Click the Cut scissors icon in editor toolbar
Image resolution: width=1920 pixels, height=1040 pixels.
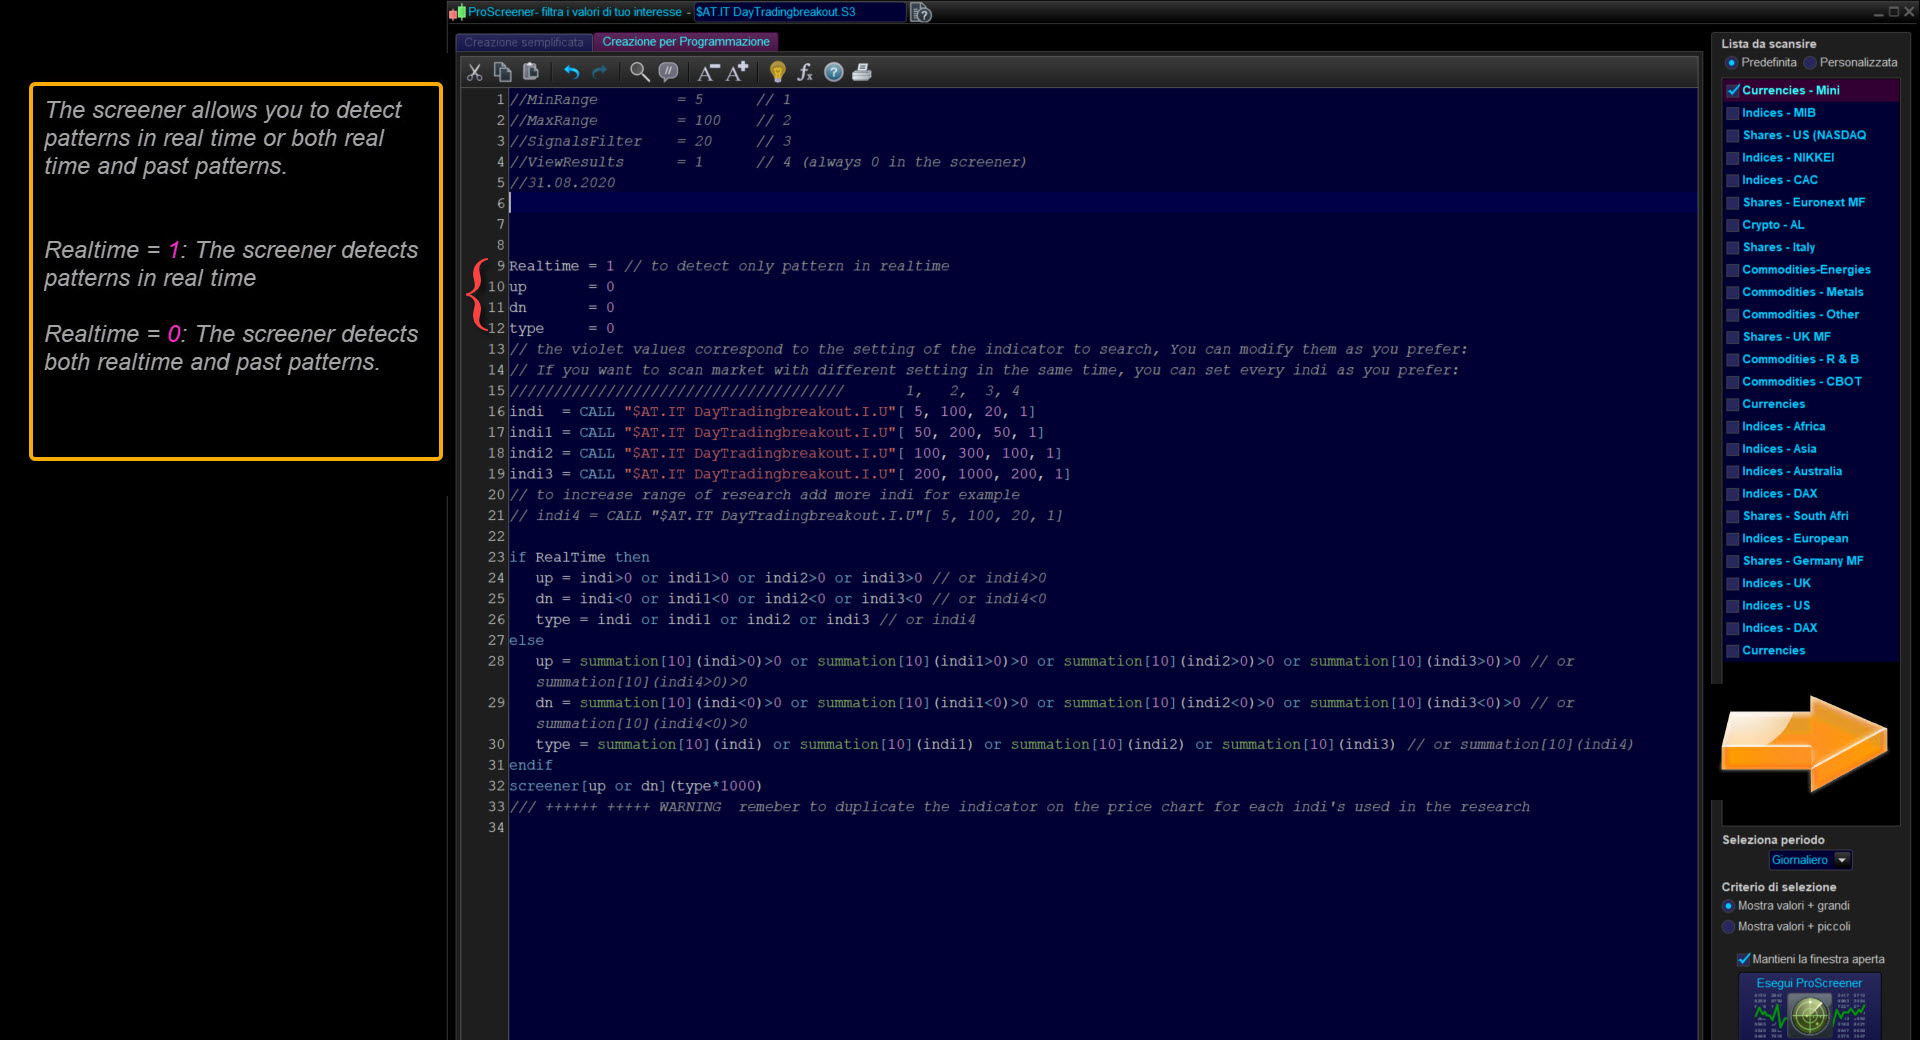475,72
